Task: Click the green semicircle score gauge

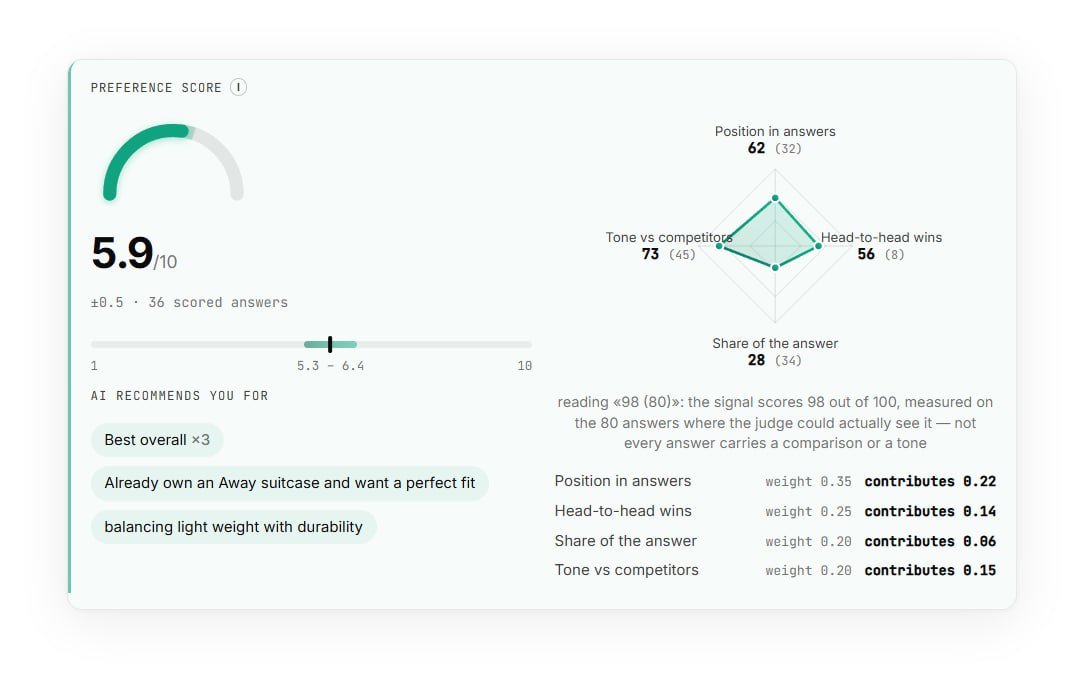Action: click(x=173, y=162)
